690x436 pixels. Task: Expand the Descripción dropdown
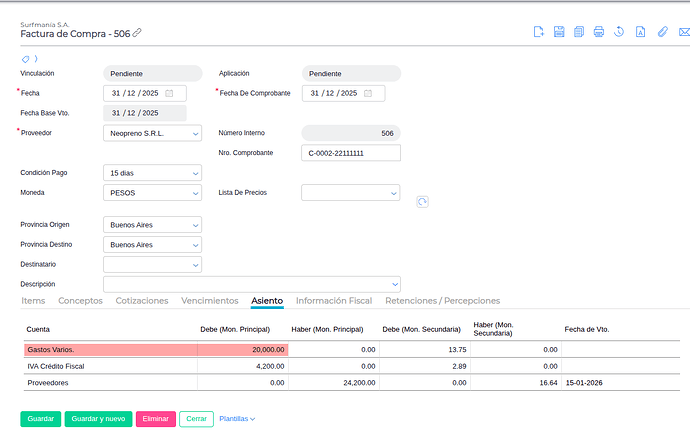(x=252, y=284)
